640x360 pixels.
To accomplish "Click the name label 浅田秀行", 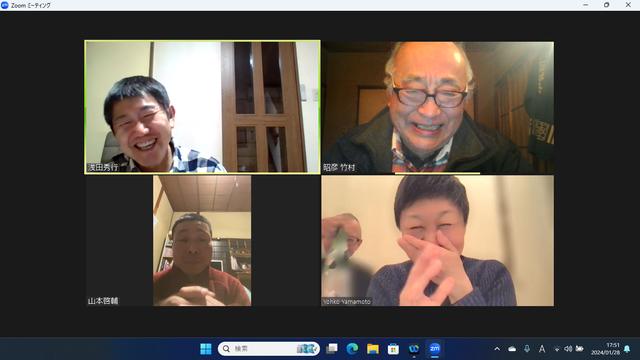I will (102, 167).
